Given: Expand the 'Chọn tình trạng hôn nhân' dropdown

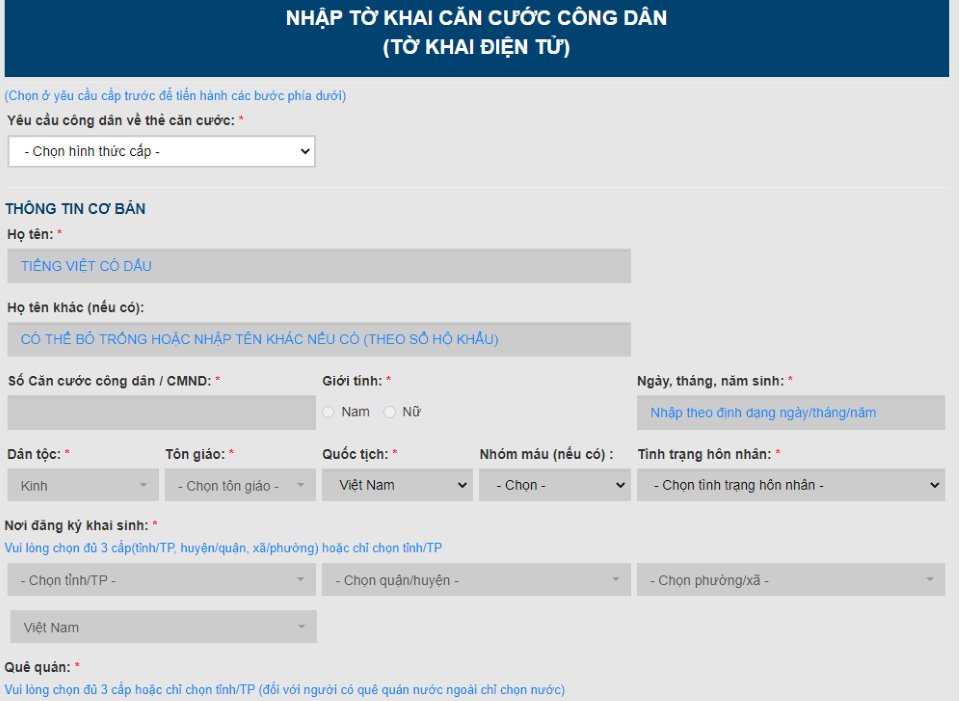Looking at the screenshot, I should click(790, 485).
